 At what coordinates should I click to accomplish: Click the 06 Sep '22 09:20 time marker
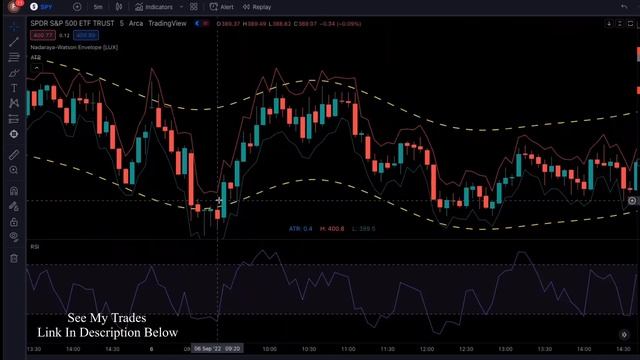coord(217,349)
